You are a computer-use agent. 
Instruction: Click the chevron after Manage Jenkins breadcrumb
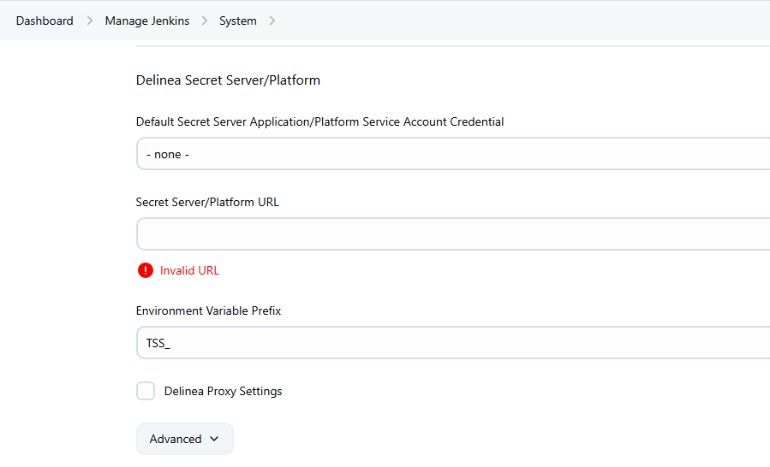click(x=204, y=21)
